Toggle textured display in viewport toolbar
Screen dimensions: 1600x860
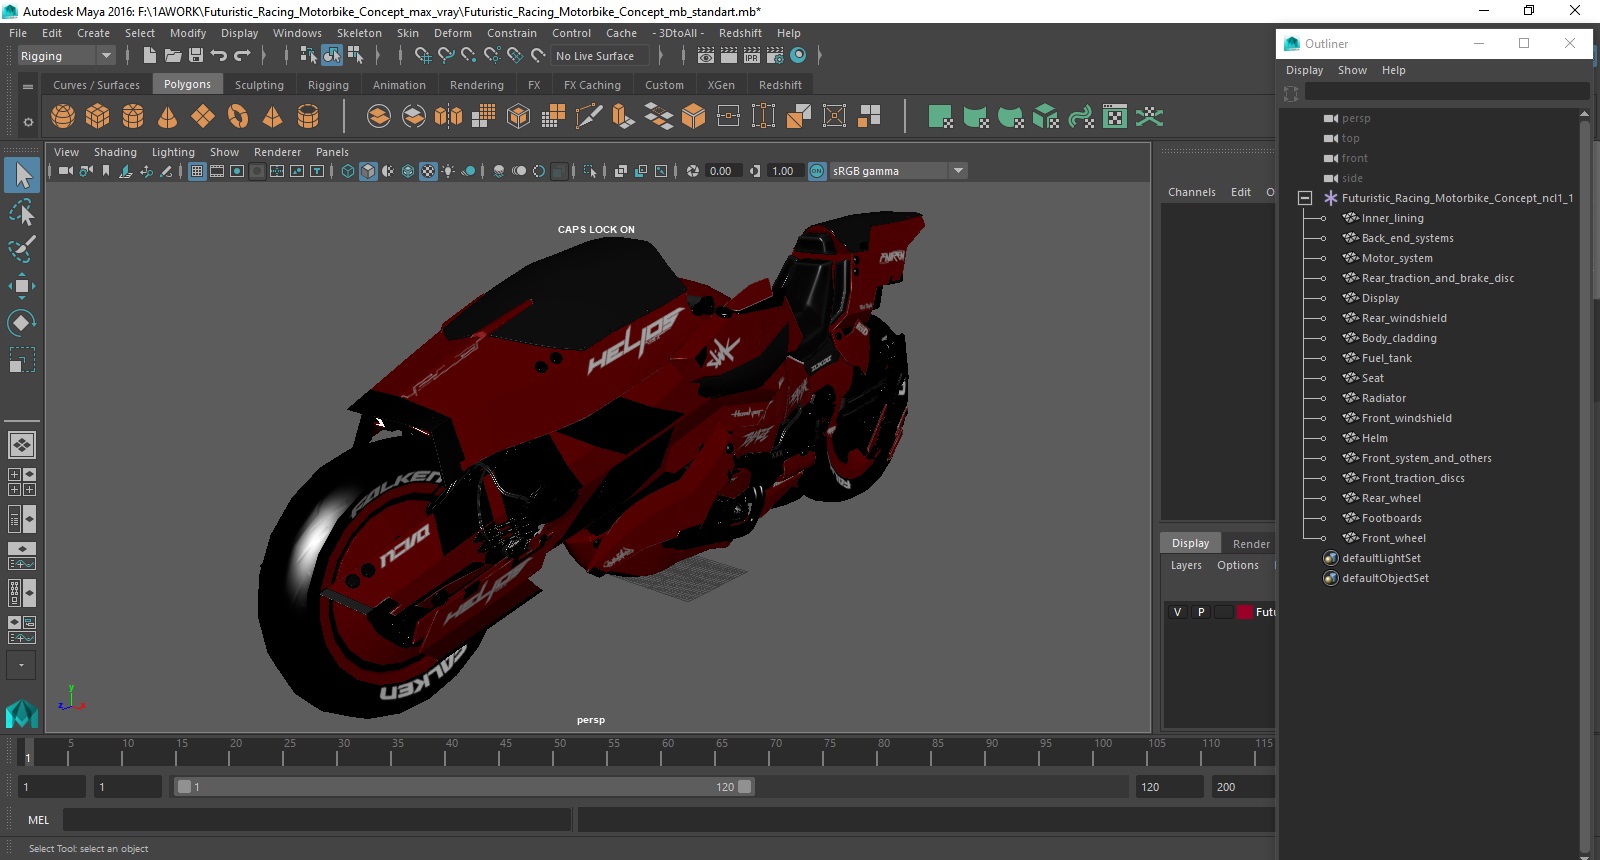(x=428, y=171)
